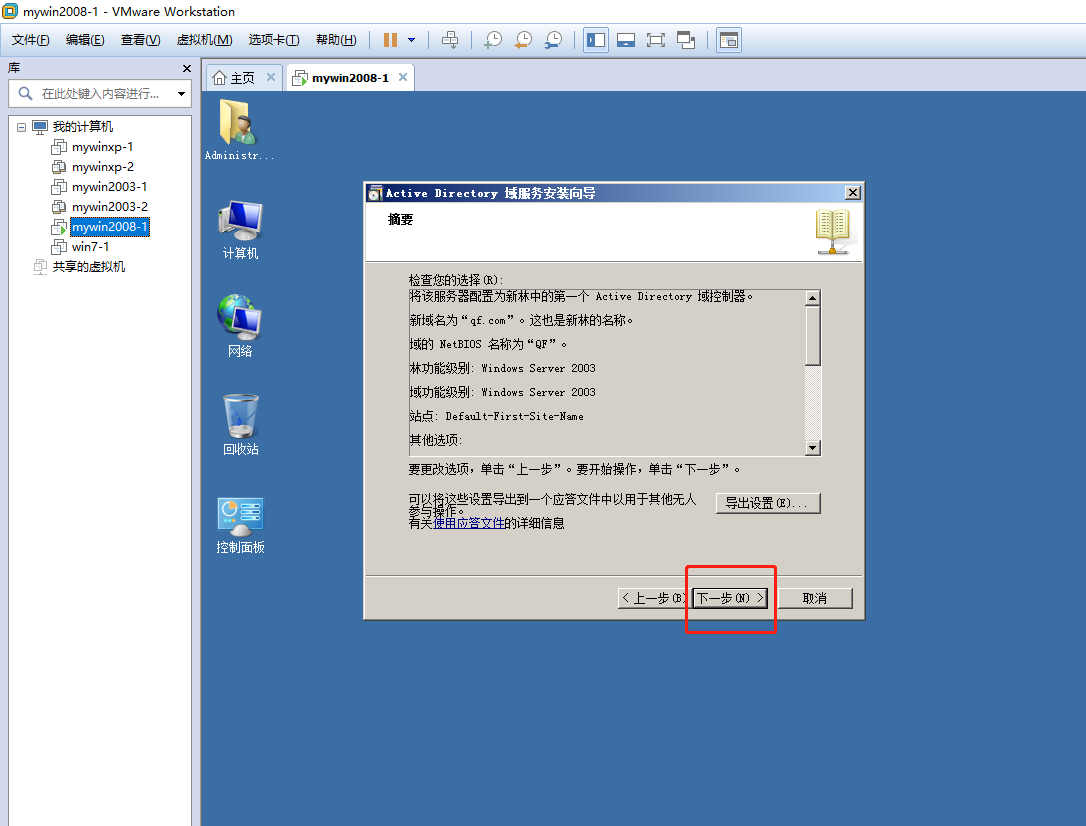Click the wizard title bar icon
1086x826 pixels.
coord(375,192)
